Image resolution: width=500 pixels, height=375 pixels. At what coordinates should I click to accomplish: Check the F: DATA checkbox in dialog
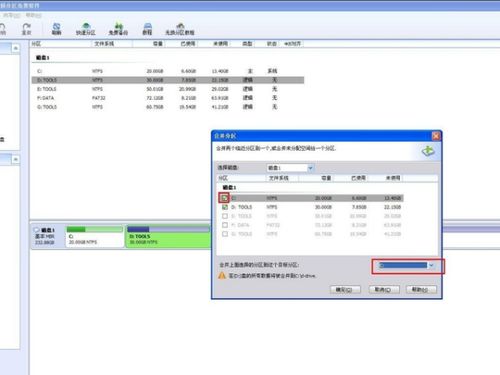[225, 225]
